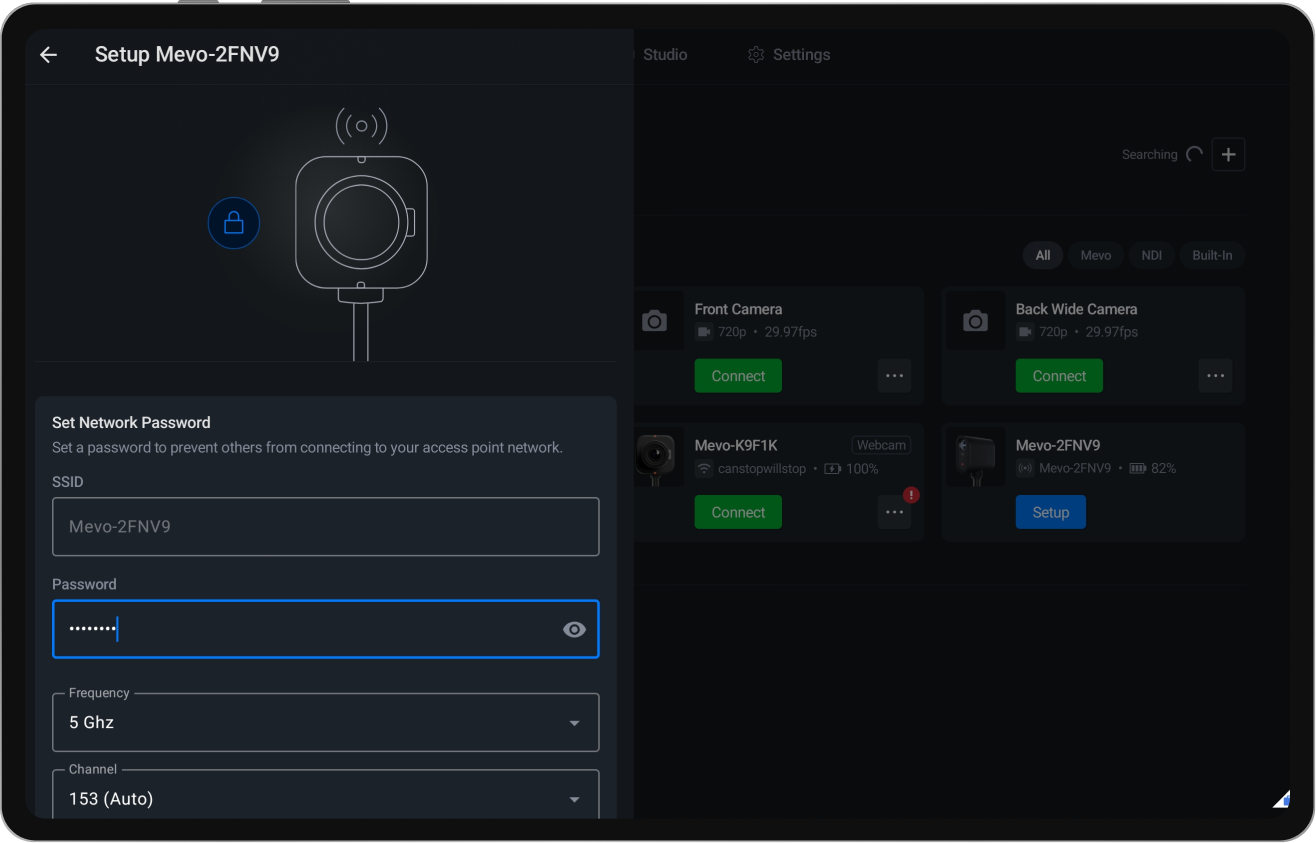Connect the Back Wide Camera

[1059, 376]
